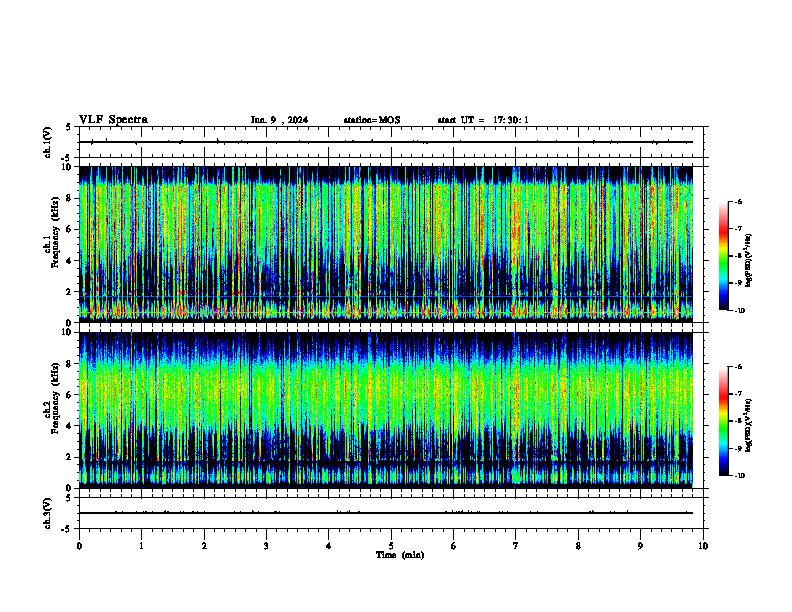This screenshot has width=792, height=612.
Task: Click the time axis tick label '10'
Action: (703, 546)
